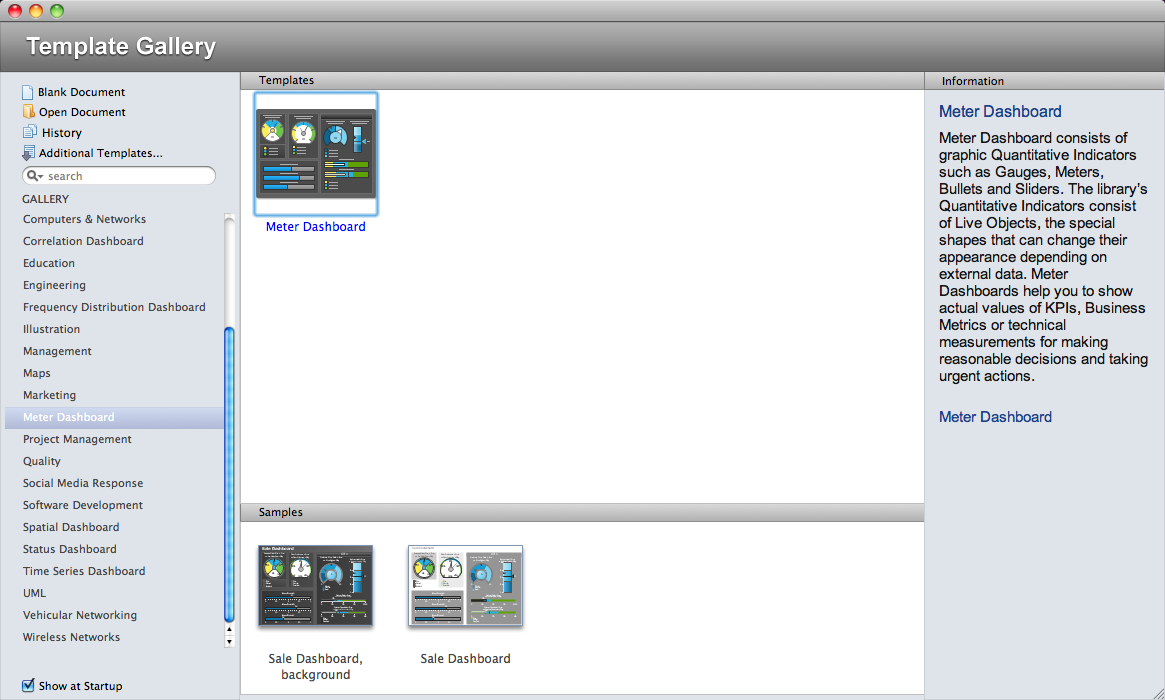
Task: Click the Open Document label
Action: pos(82,112)
